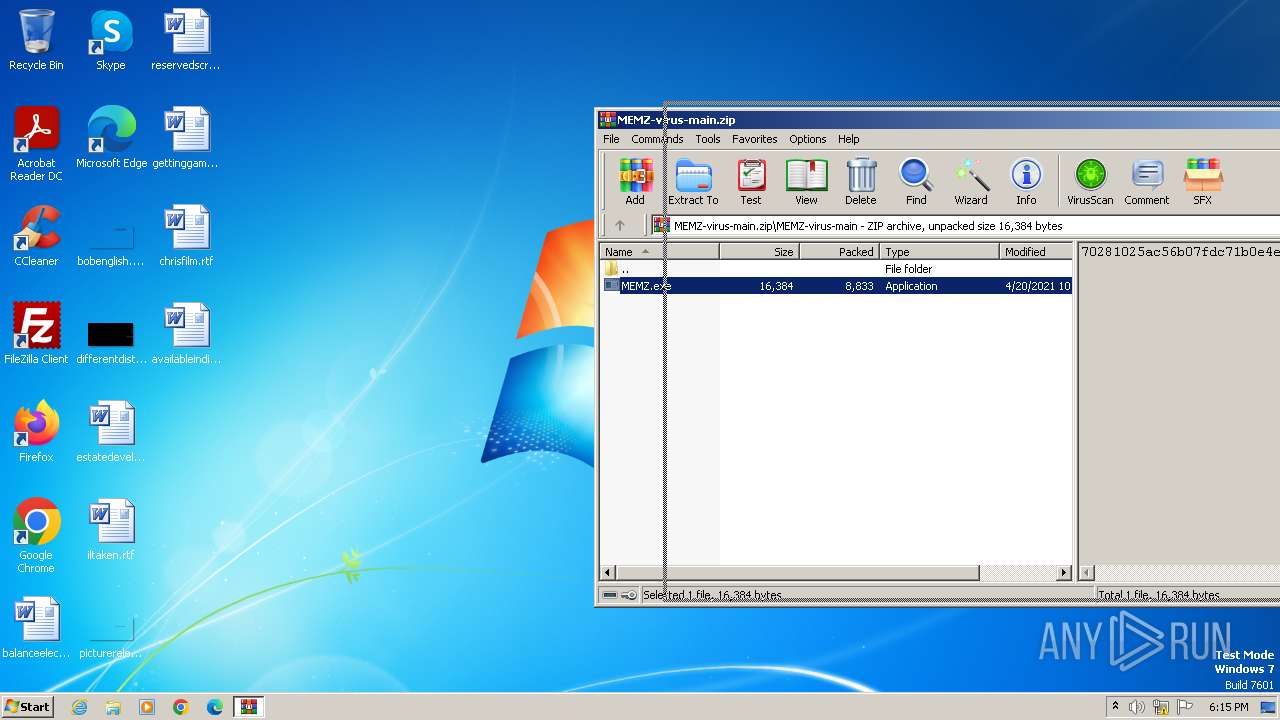Click the file list scroll right arrow
This screenshot has width=1280, height=720.
click(1064, 573)
